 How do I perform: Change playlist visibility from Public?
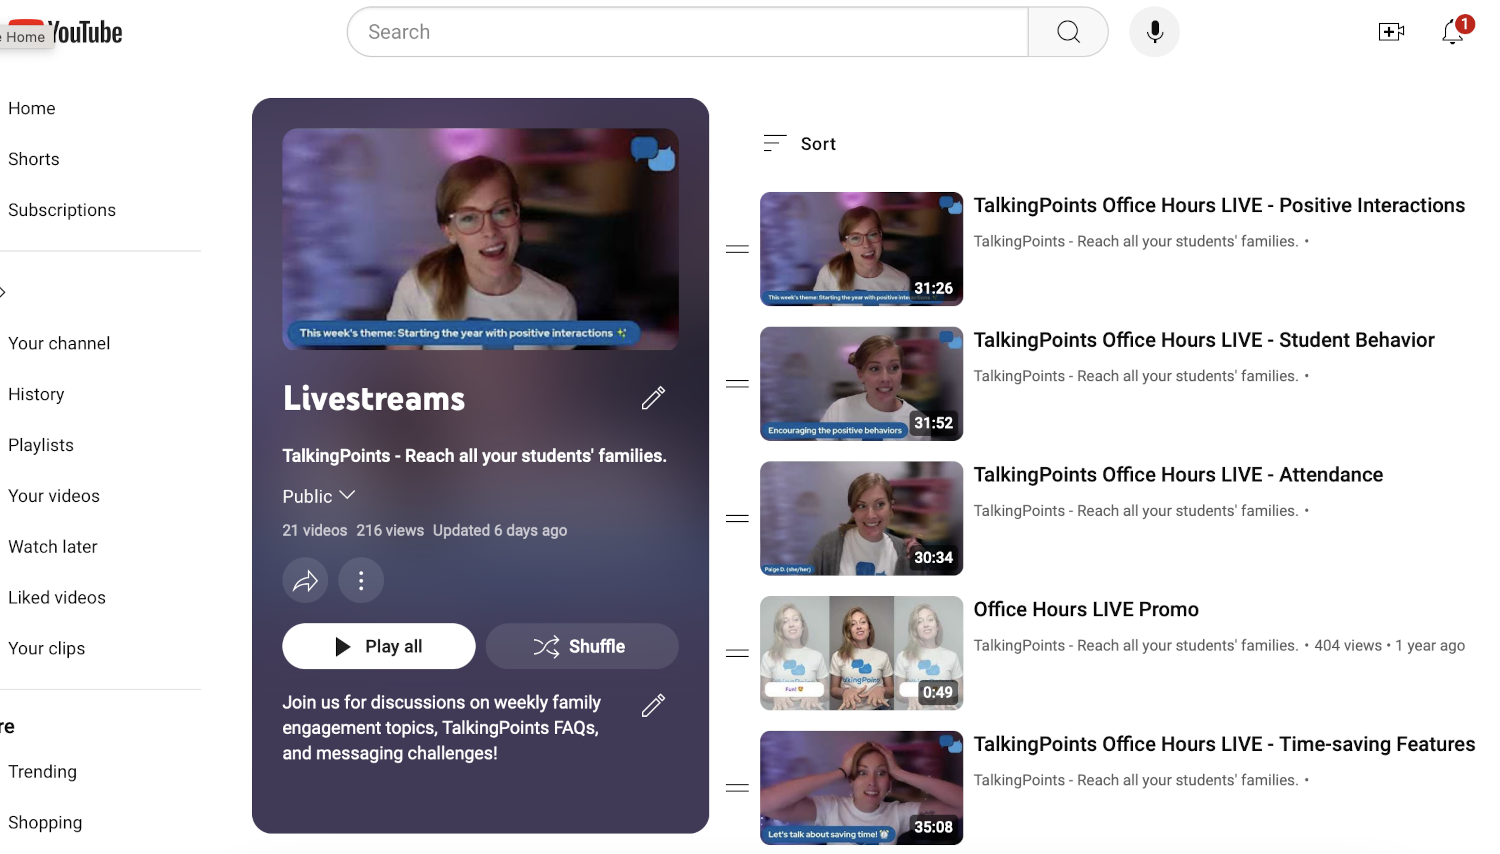pyautogui.click(x=319, y=496)
